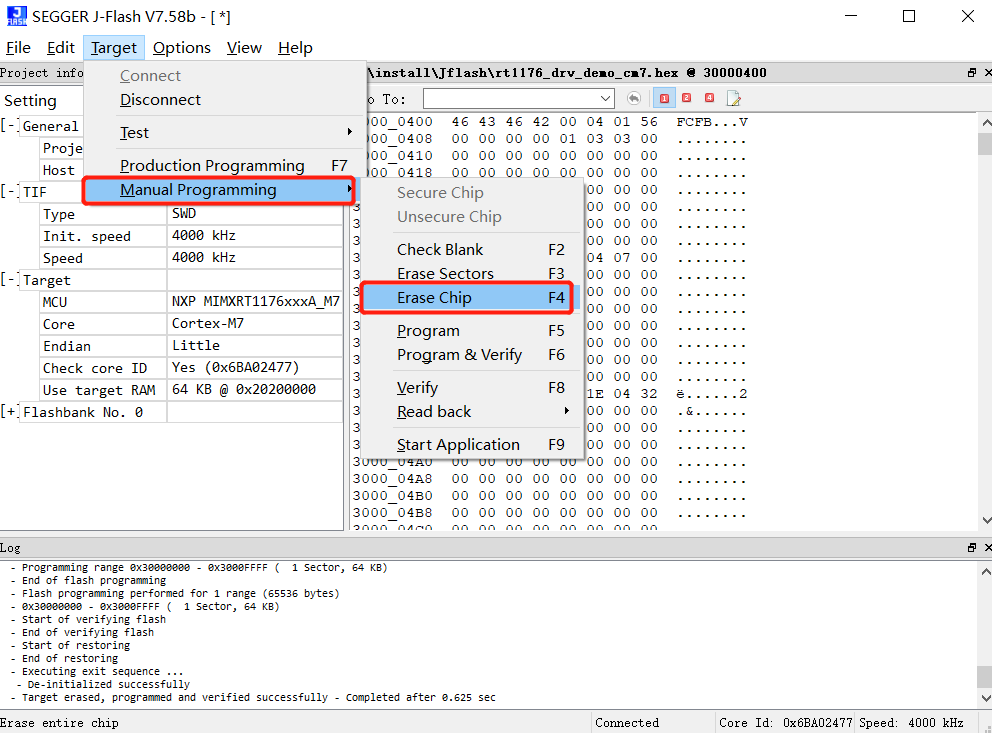Undock the hex data window
The width and height of the screenshot is (992, 733).
click(971, 73)
